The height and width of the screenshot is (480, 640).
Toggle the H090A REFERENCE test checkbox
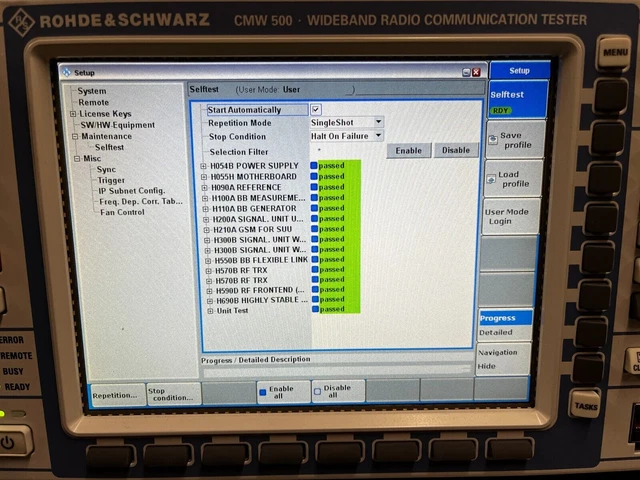[314, 187]
